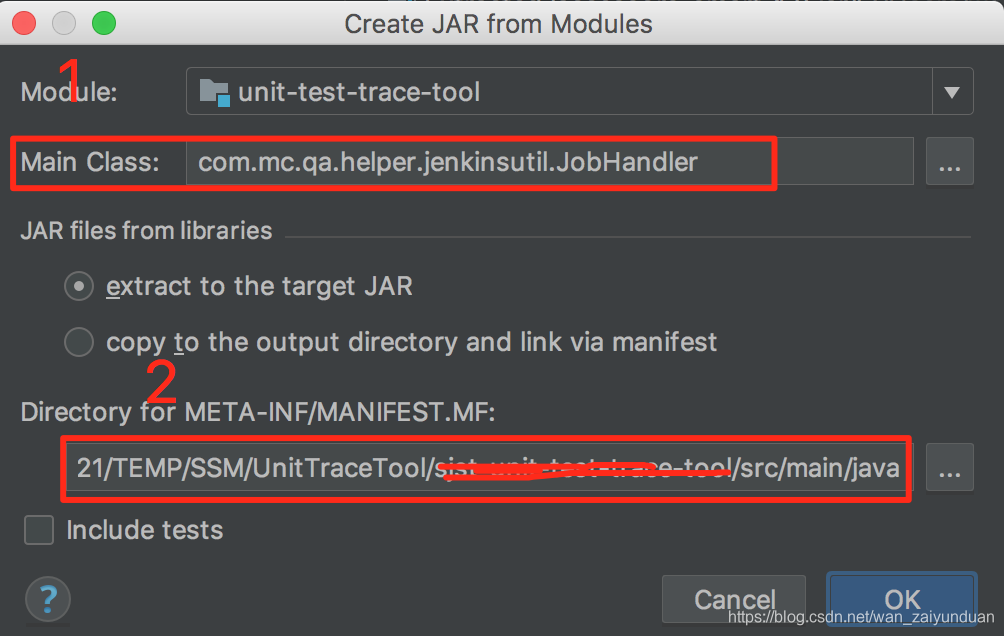1004x636 pixels.
Task: Click the yellow minimize window button
Action: (64, 23)
